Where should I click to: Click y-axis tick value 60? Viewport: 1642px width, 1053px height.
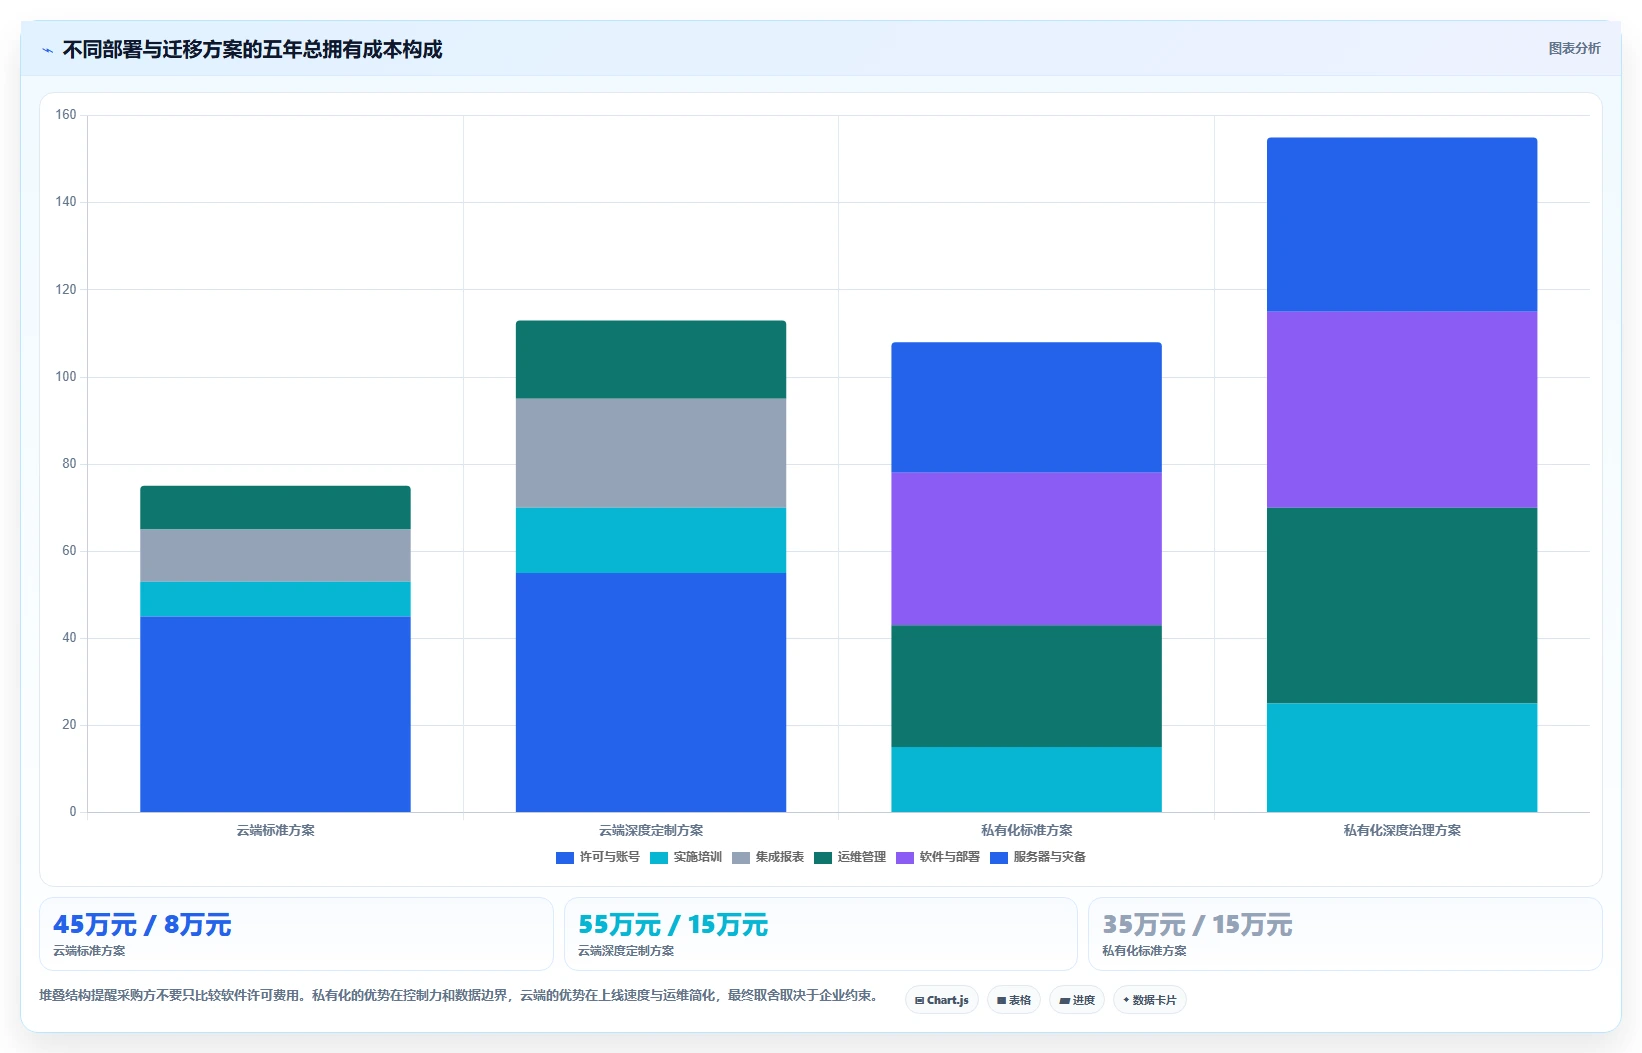point(69,551)
